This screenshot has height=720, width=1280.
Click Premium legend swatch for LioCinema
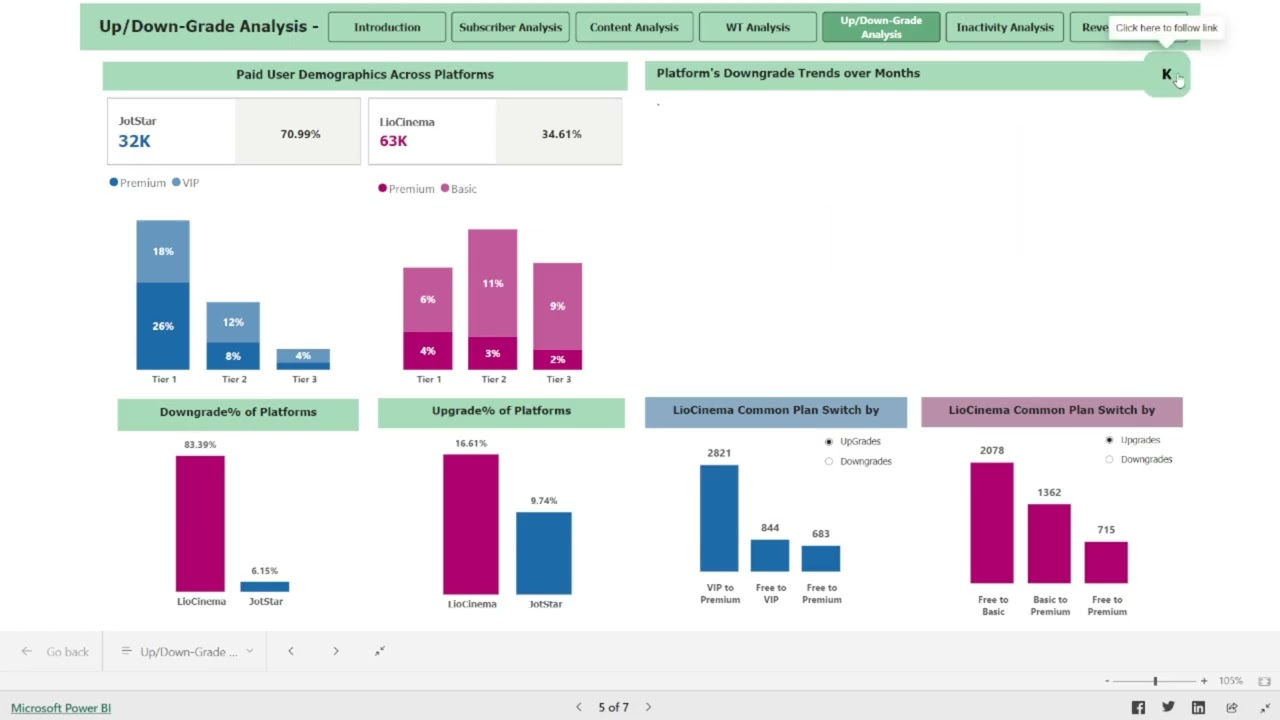(383, 189)
